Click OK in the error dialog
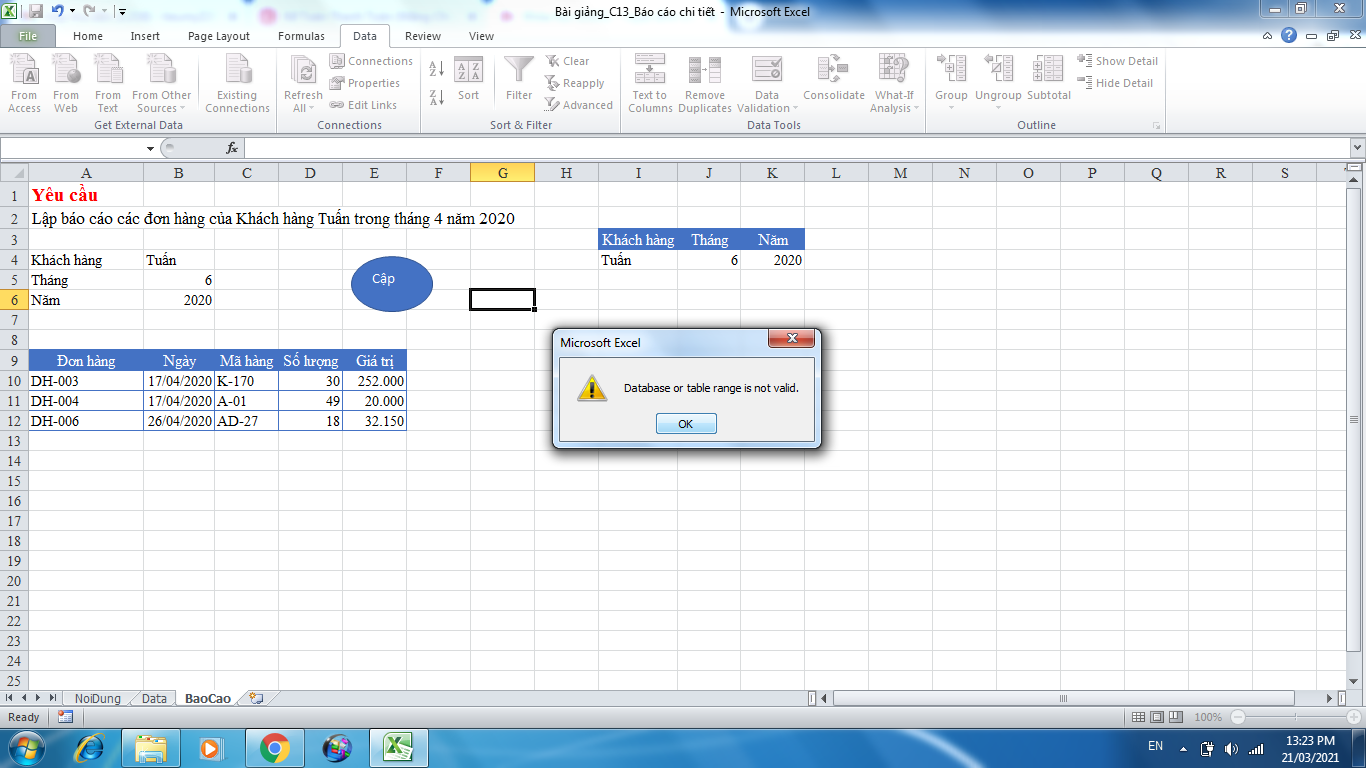This screenshot has height=768, width=1366. click(686, 424)
